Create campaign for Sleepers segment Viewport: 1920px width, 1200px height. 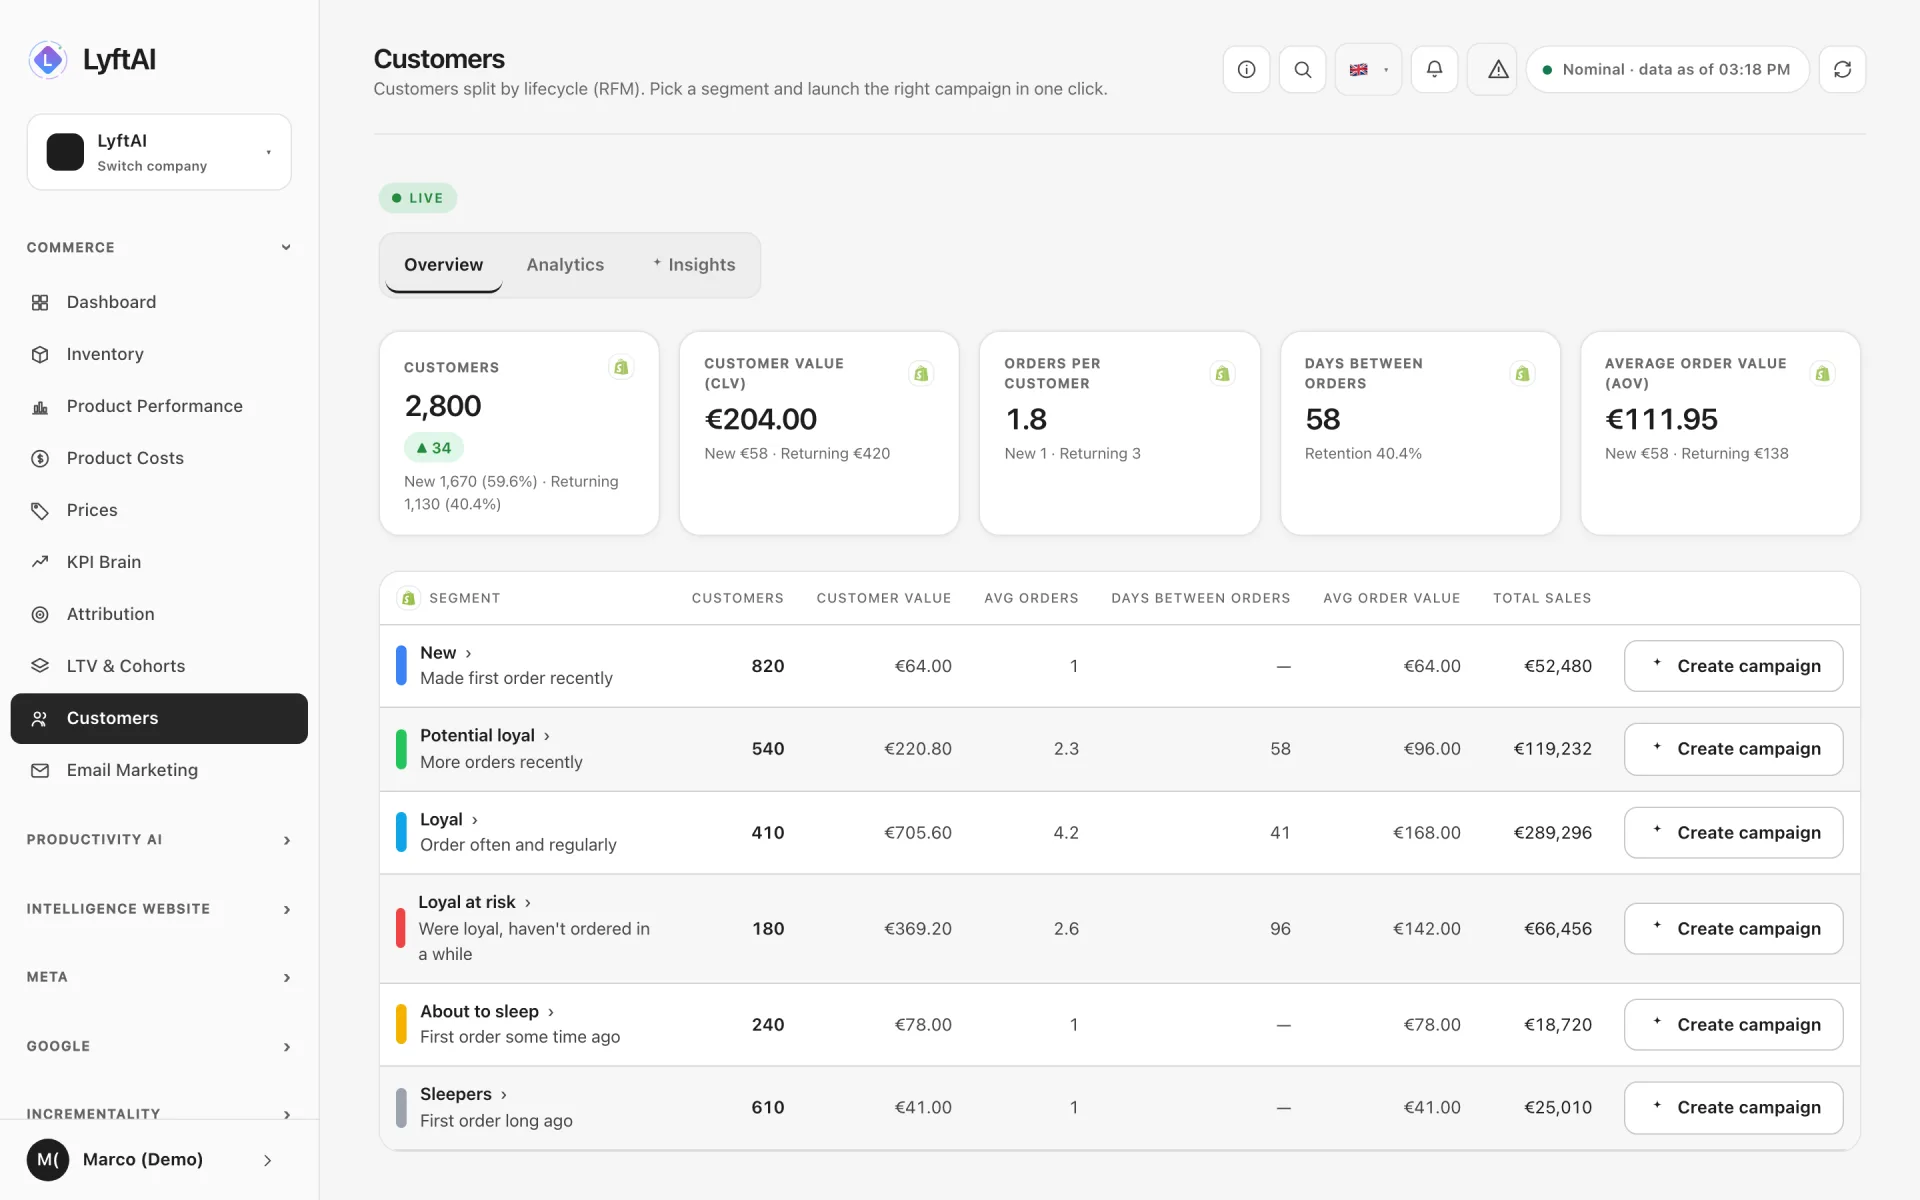click(1733, 1108)
